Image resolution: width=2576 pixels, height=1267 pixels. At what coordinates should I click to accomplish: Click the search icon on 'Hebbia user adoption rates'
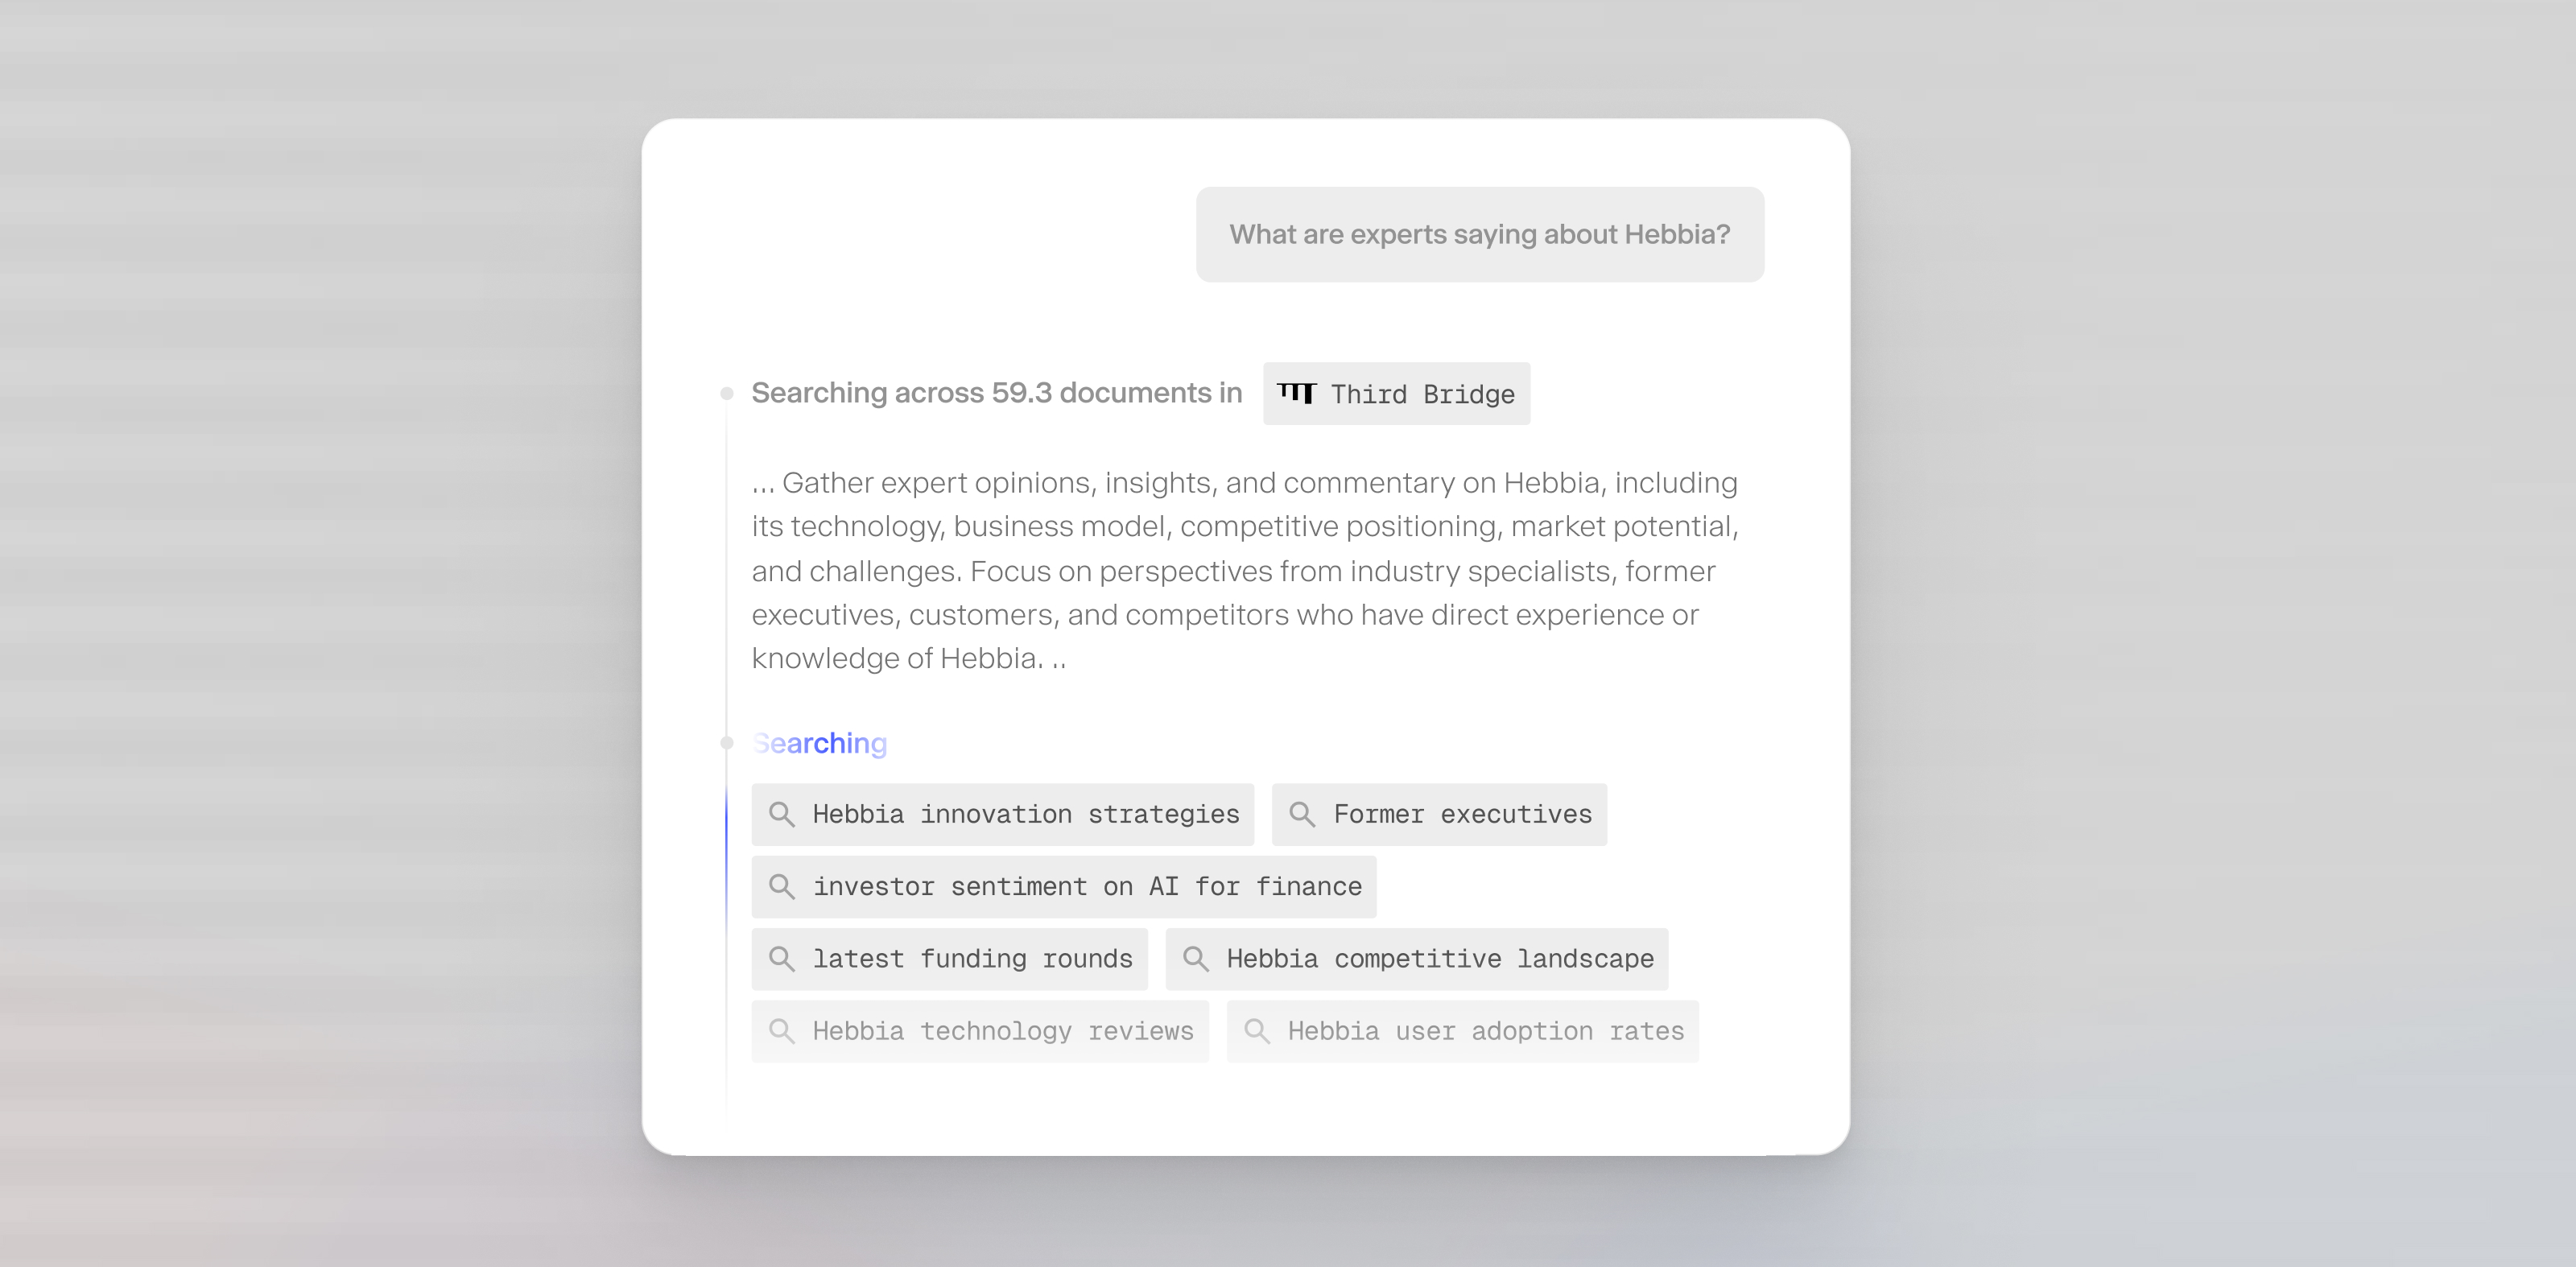point(1258,1031)
